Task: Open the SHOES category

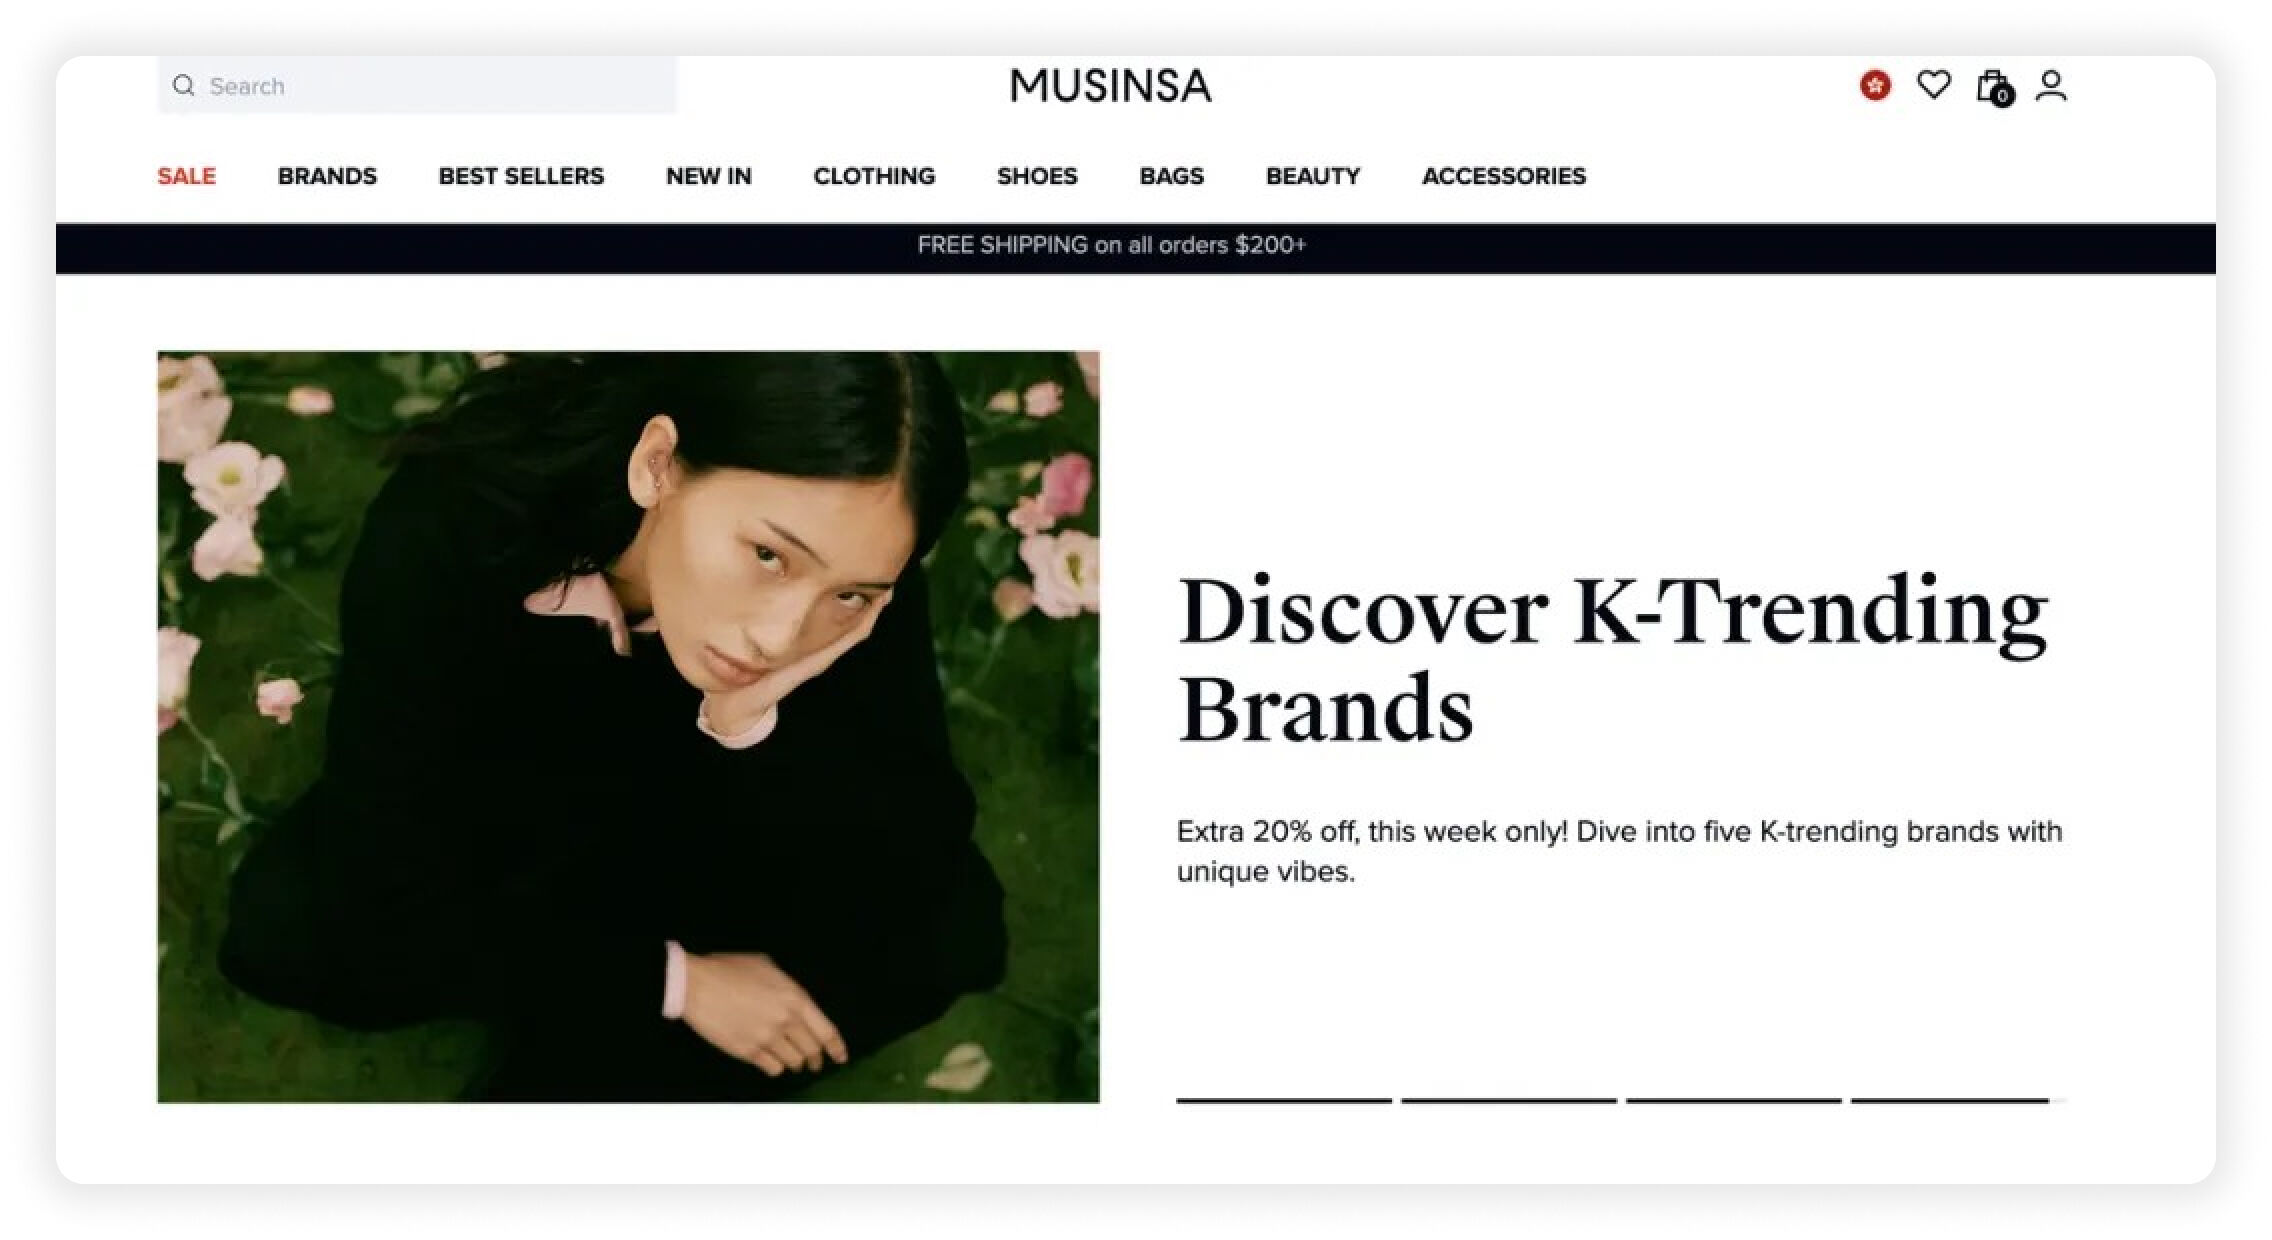Action: 1037,176
